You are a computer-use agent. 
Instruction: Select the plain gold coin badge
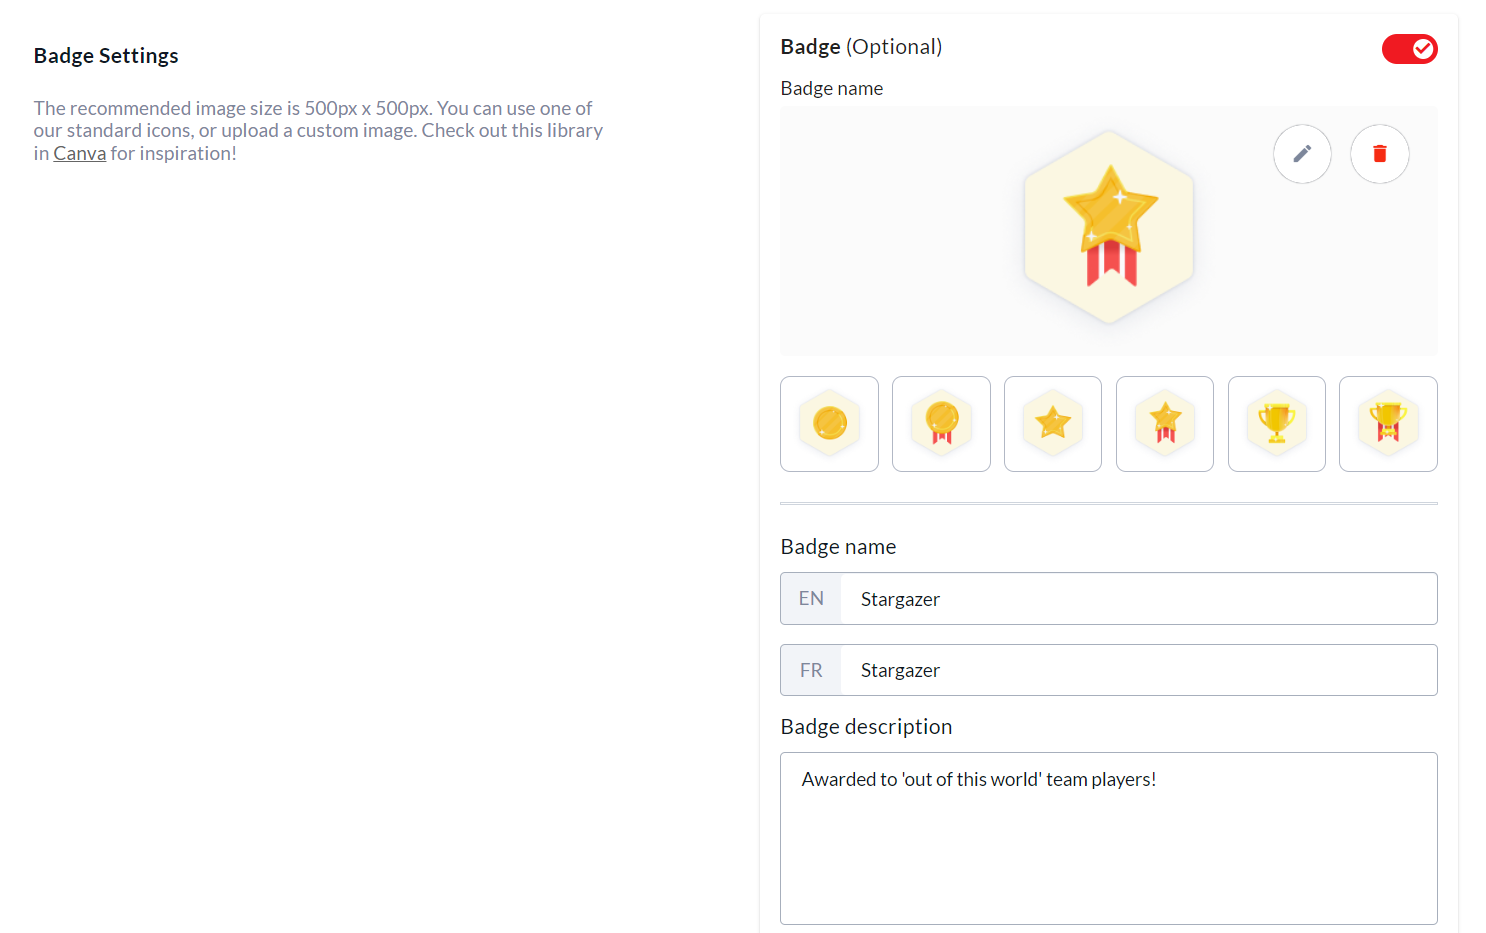click(x=829, y=424)
